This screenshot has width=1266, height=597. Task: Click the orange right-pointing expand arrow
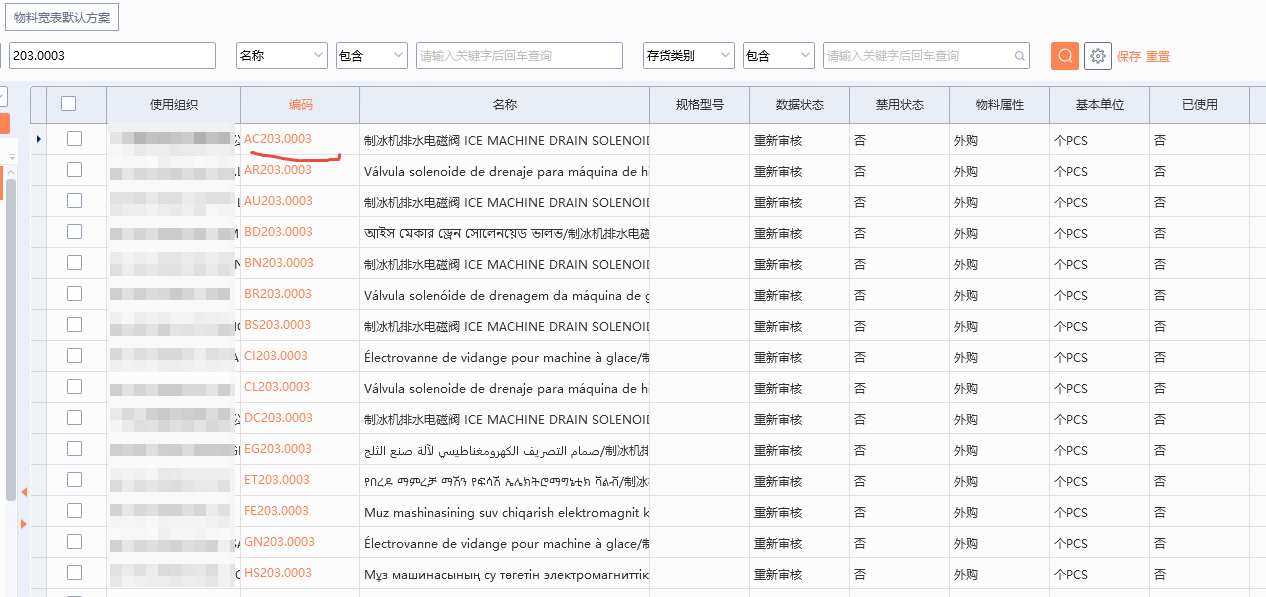(x=24, y=523)
